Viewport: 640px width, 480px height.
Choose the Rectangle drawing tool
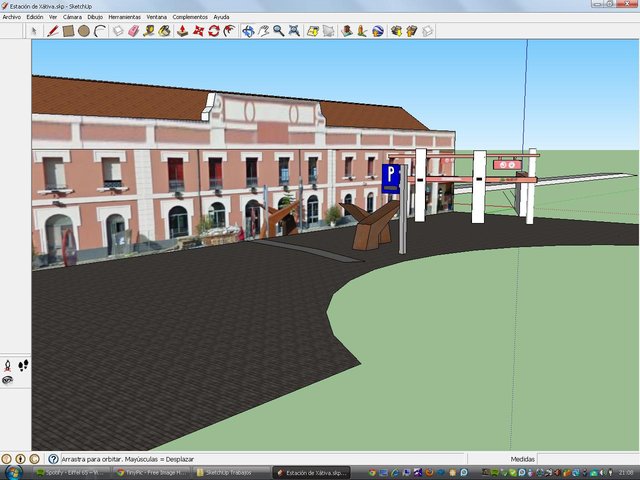68,31
